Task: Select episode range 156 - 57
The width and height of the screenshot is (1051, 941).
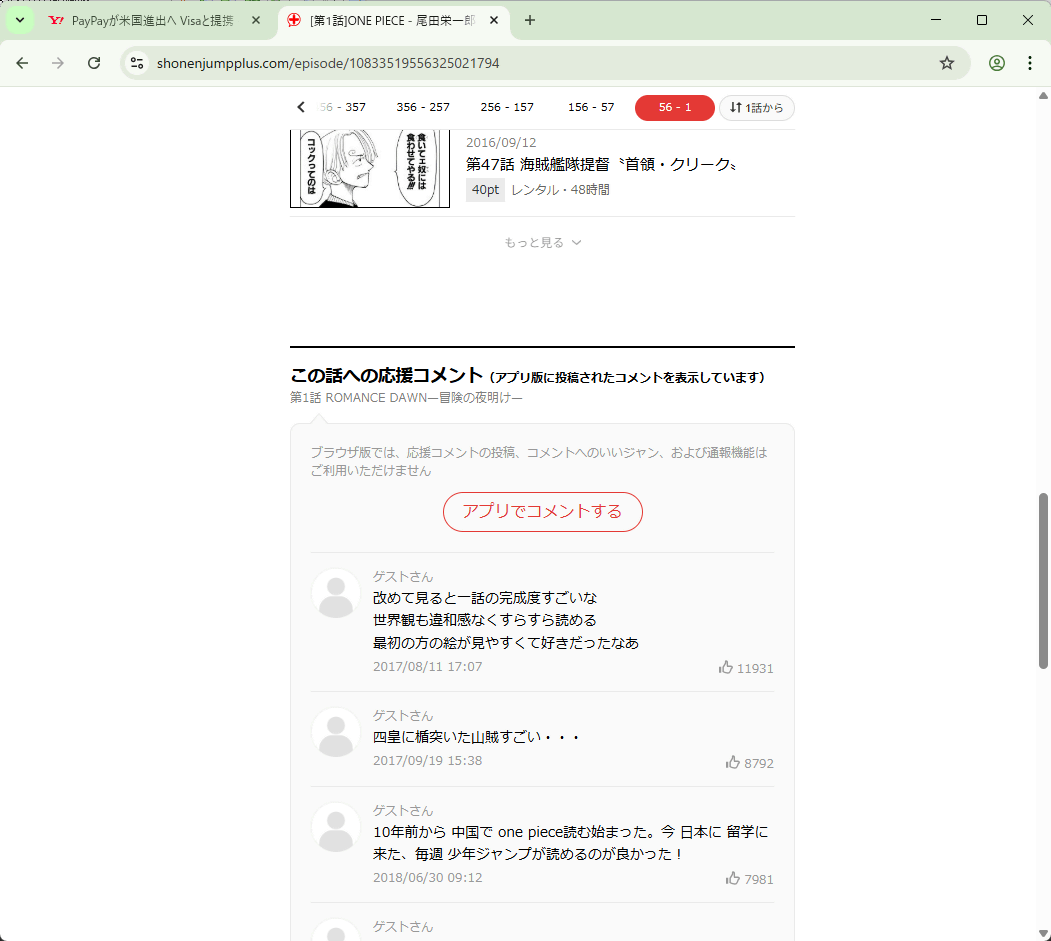Action: click(x=591, y=107)
